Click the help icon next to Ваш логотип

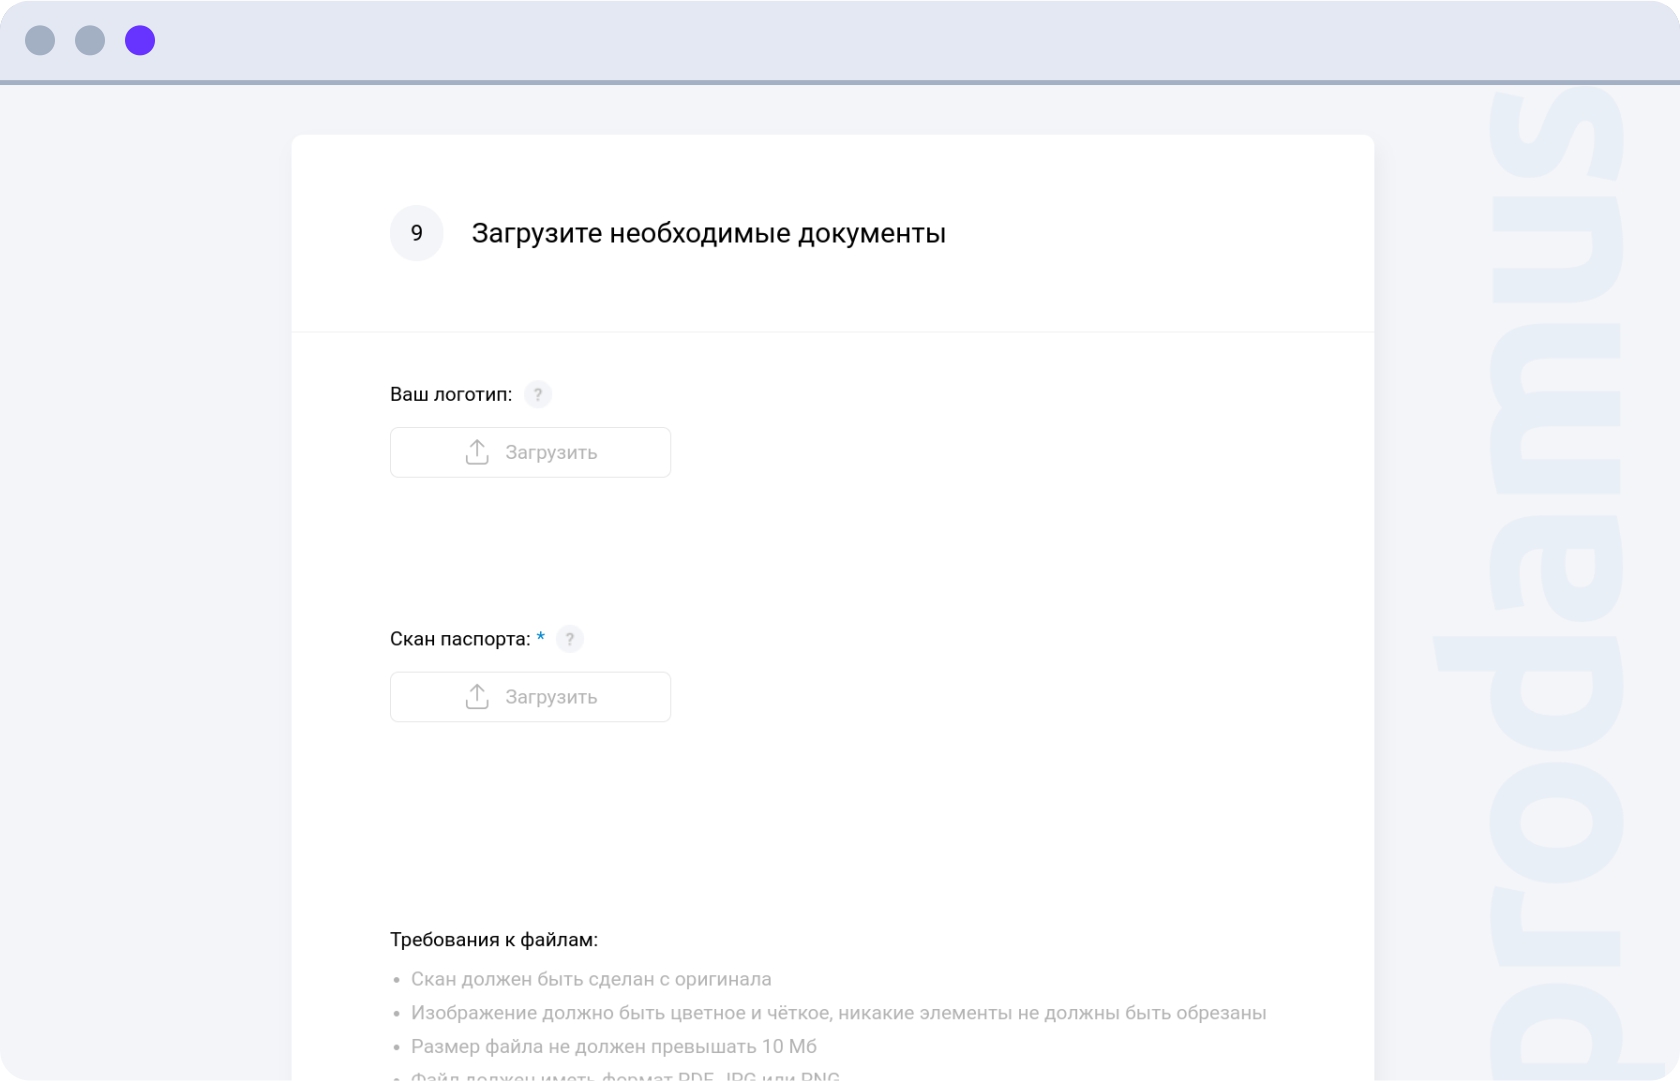tap(538, 394)
